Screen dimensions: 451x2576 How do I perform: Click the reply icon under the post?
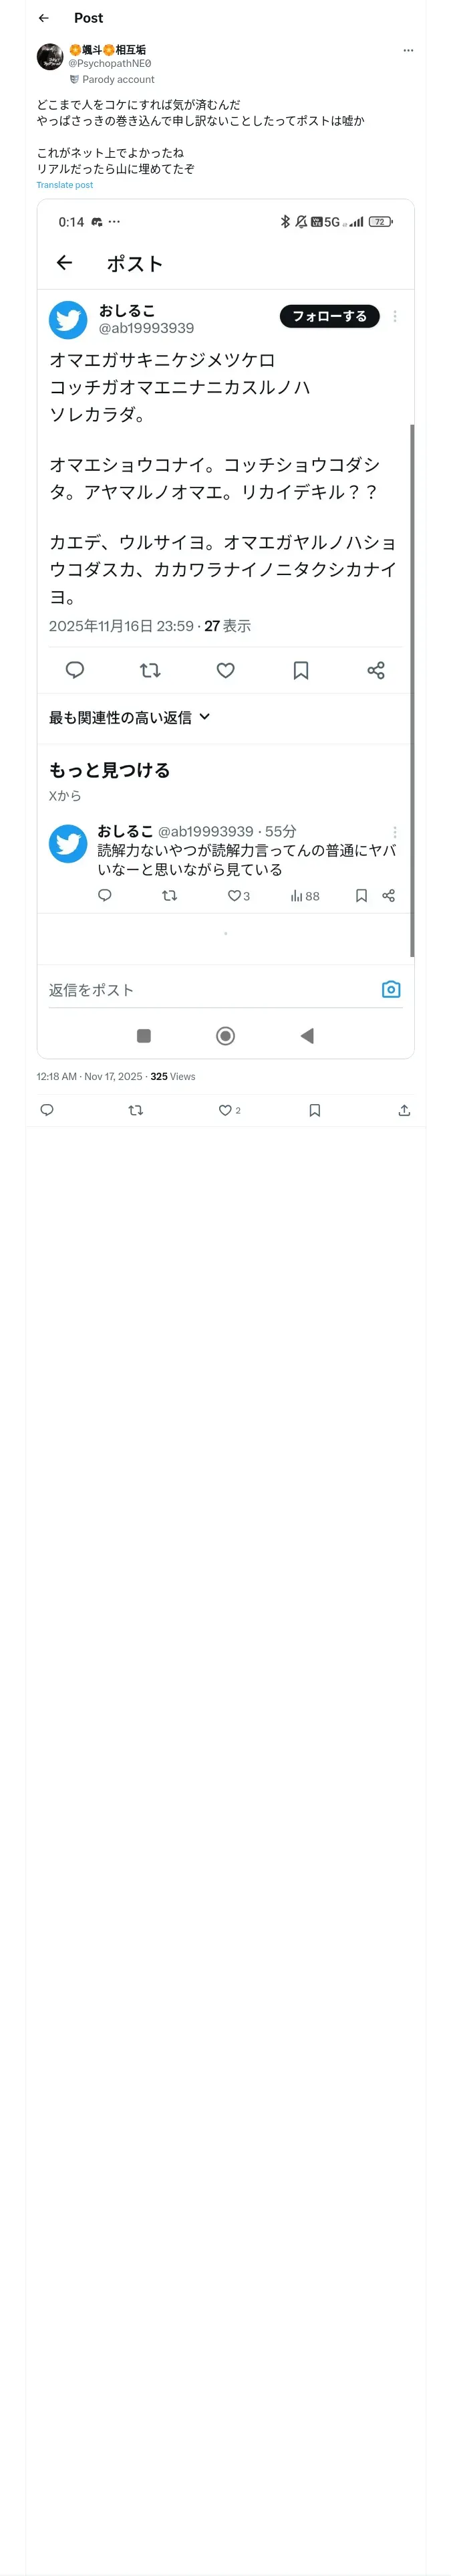46,1110
